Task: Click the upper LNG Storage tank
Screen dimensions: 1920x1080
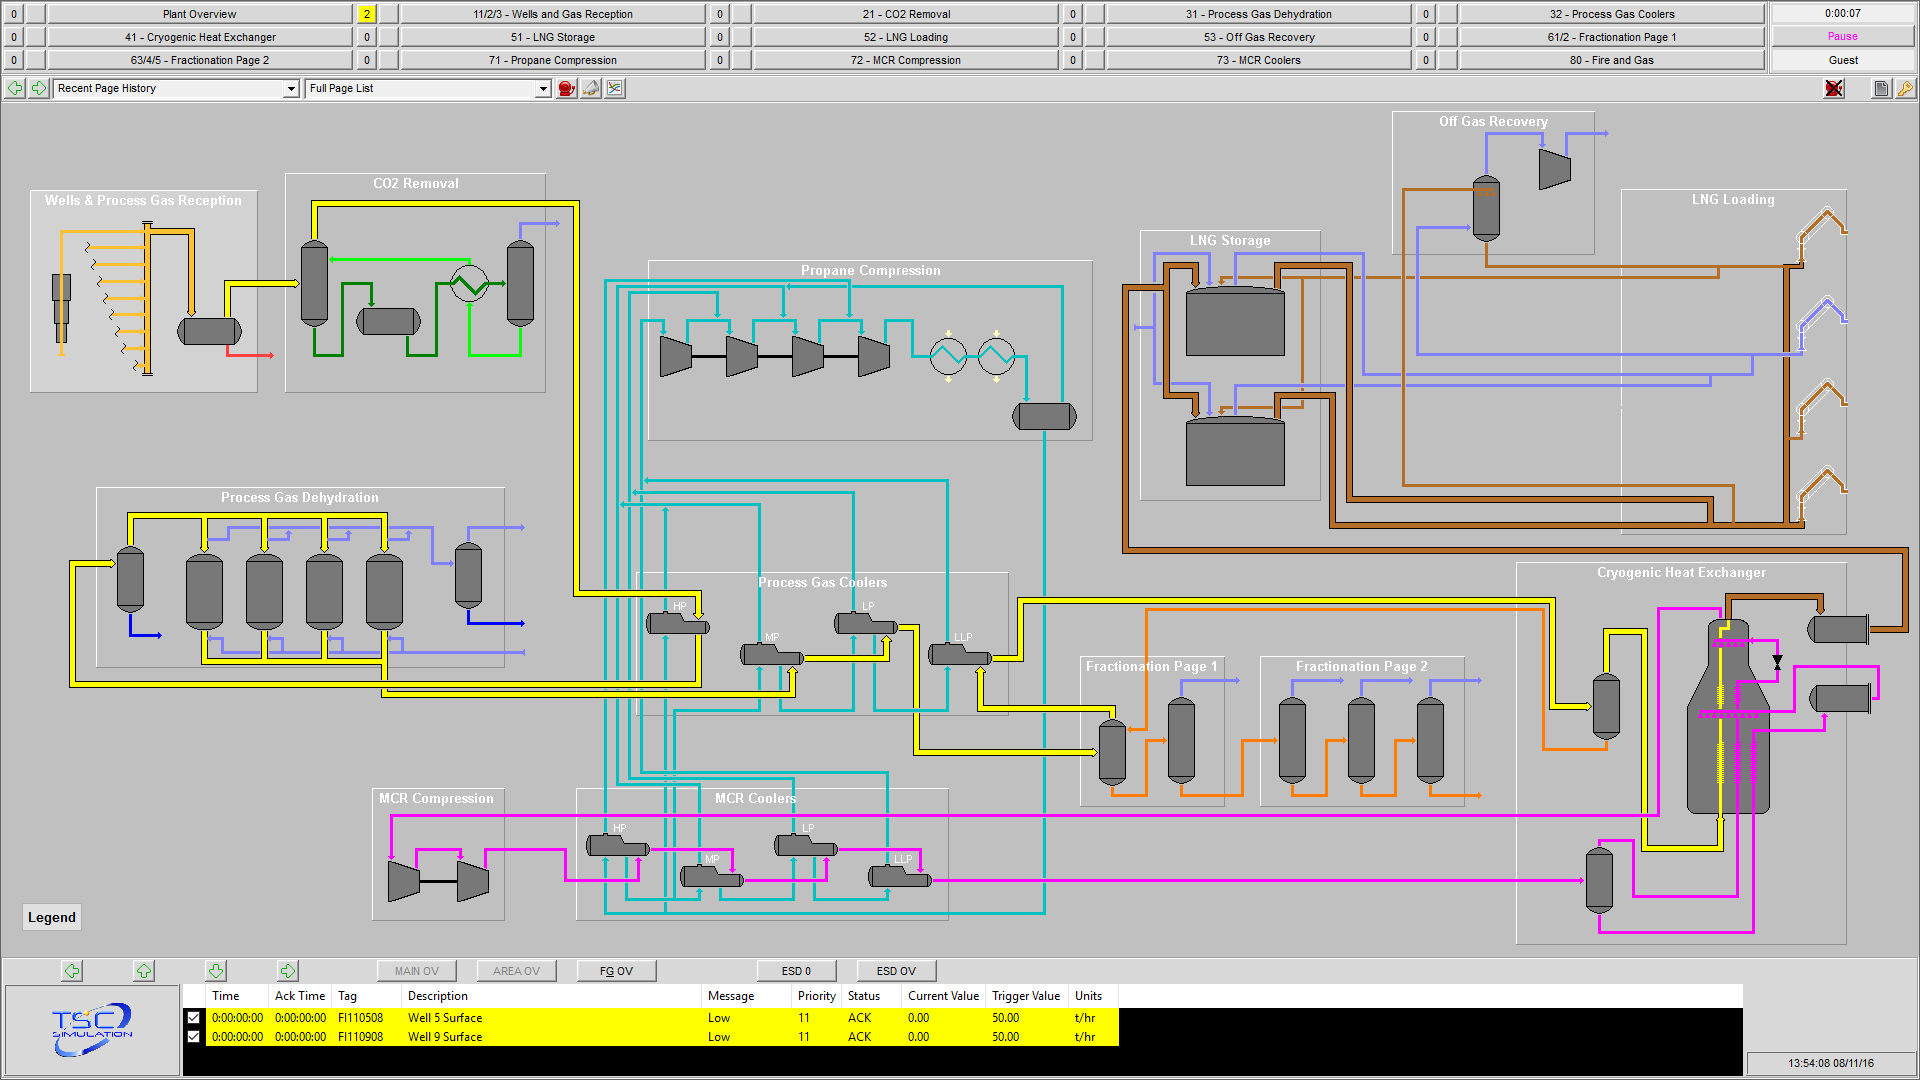Action: [x=1235, y=321]
